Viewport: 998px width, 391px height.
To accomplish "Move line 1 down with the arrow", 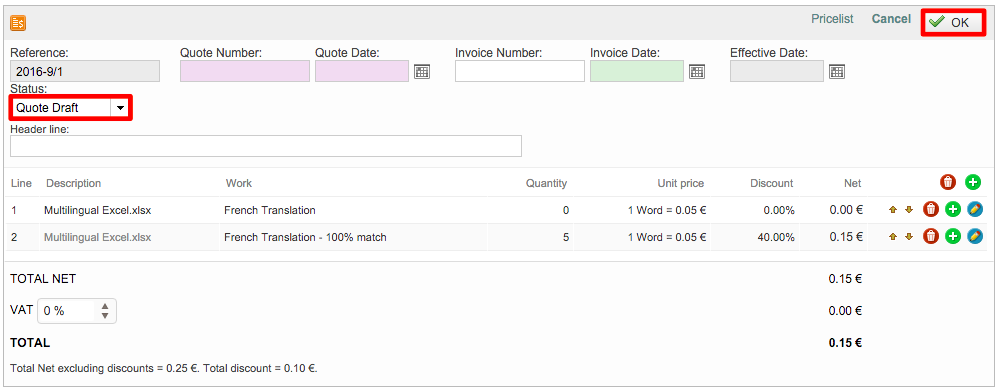I will 909,210.
